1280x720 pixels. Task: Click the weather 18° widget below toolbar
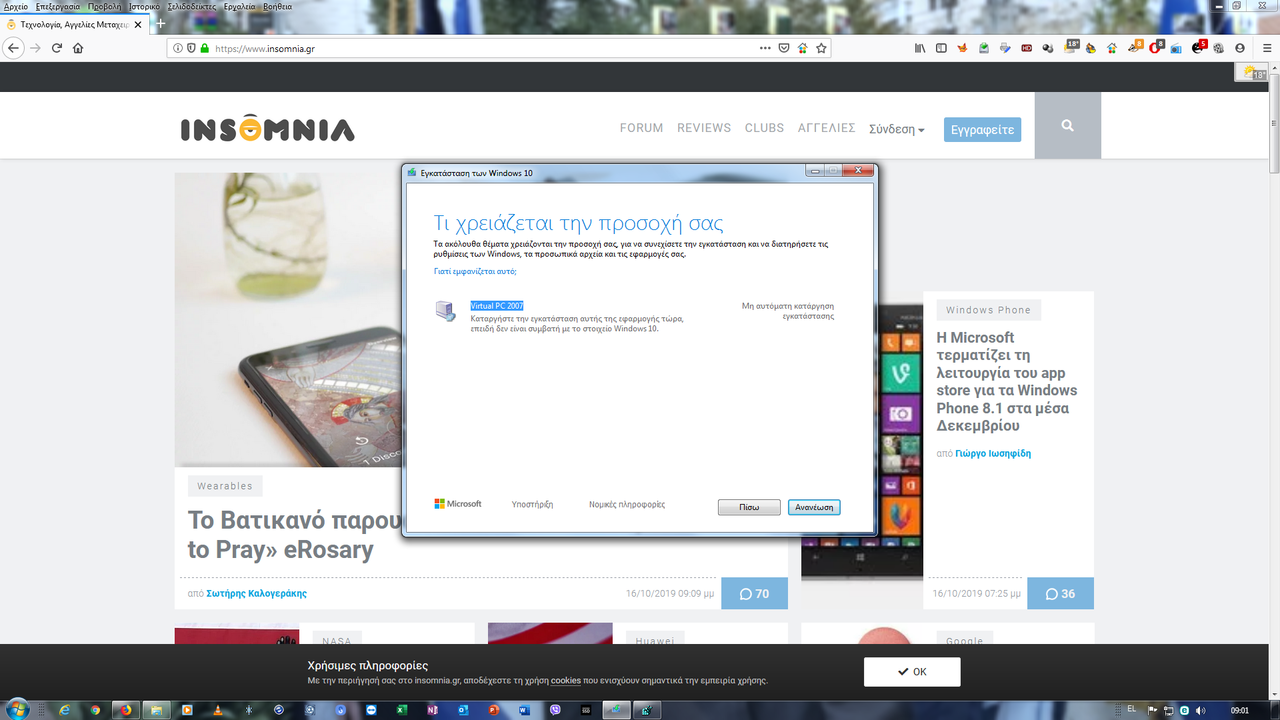point(1253,72)
